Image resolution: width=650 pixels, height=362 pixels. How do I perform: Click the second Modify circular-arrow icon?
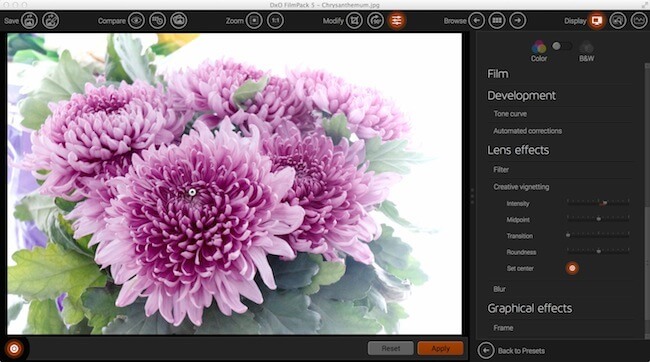[x=376, y=20]
